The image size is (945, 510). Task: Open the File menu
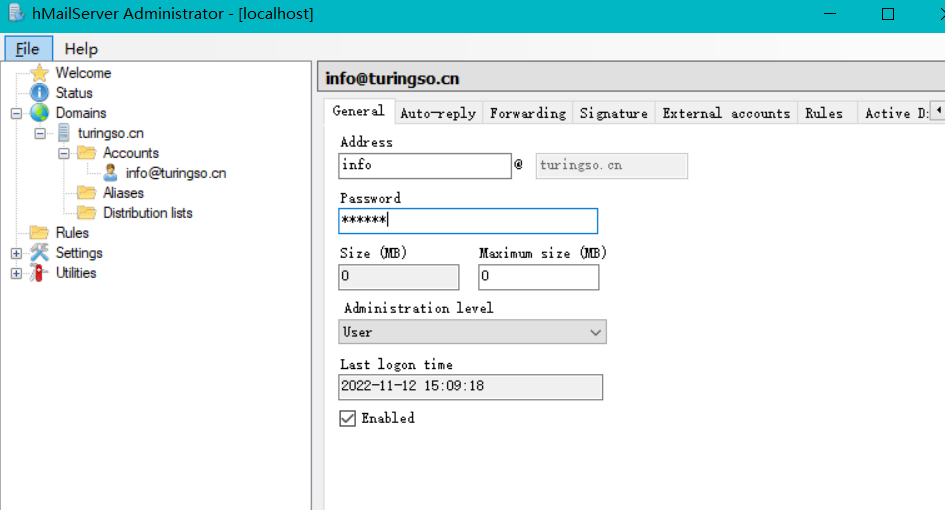click(x=28, y=49)
